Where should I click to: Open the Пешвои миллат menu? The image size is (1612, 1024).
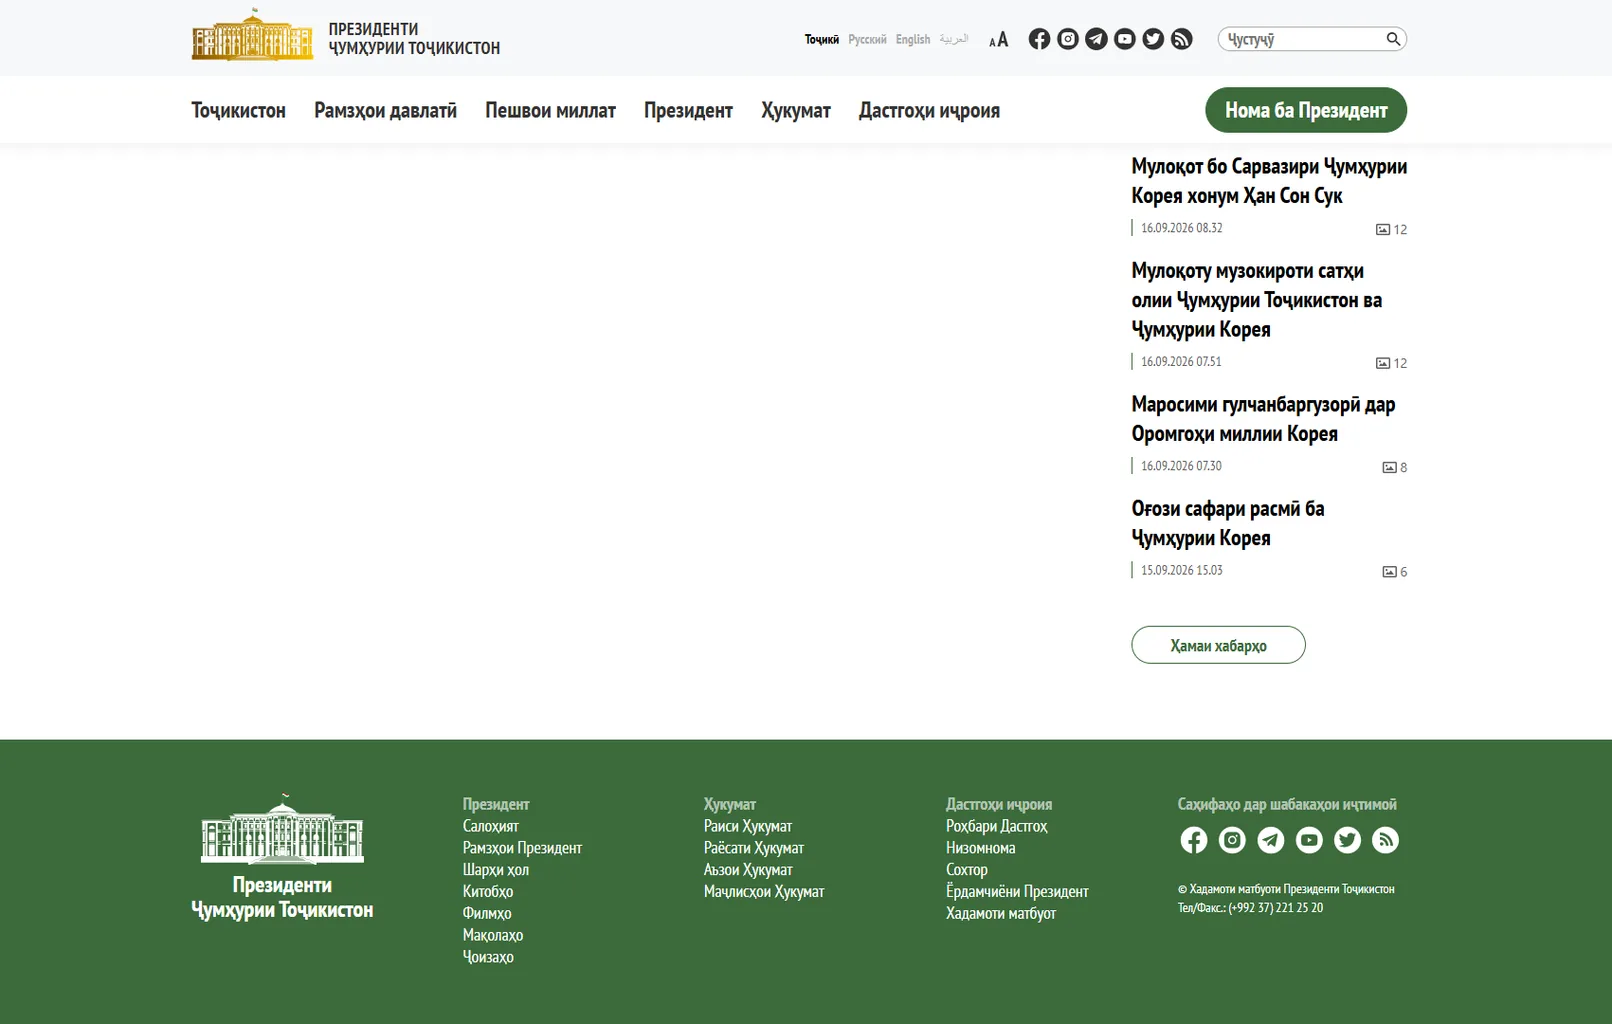tap(550, 110)
